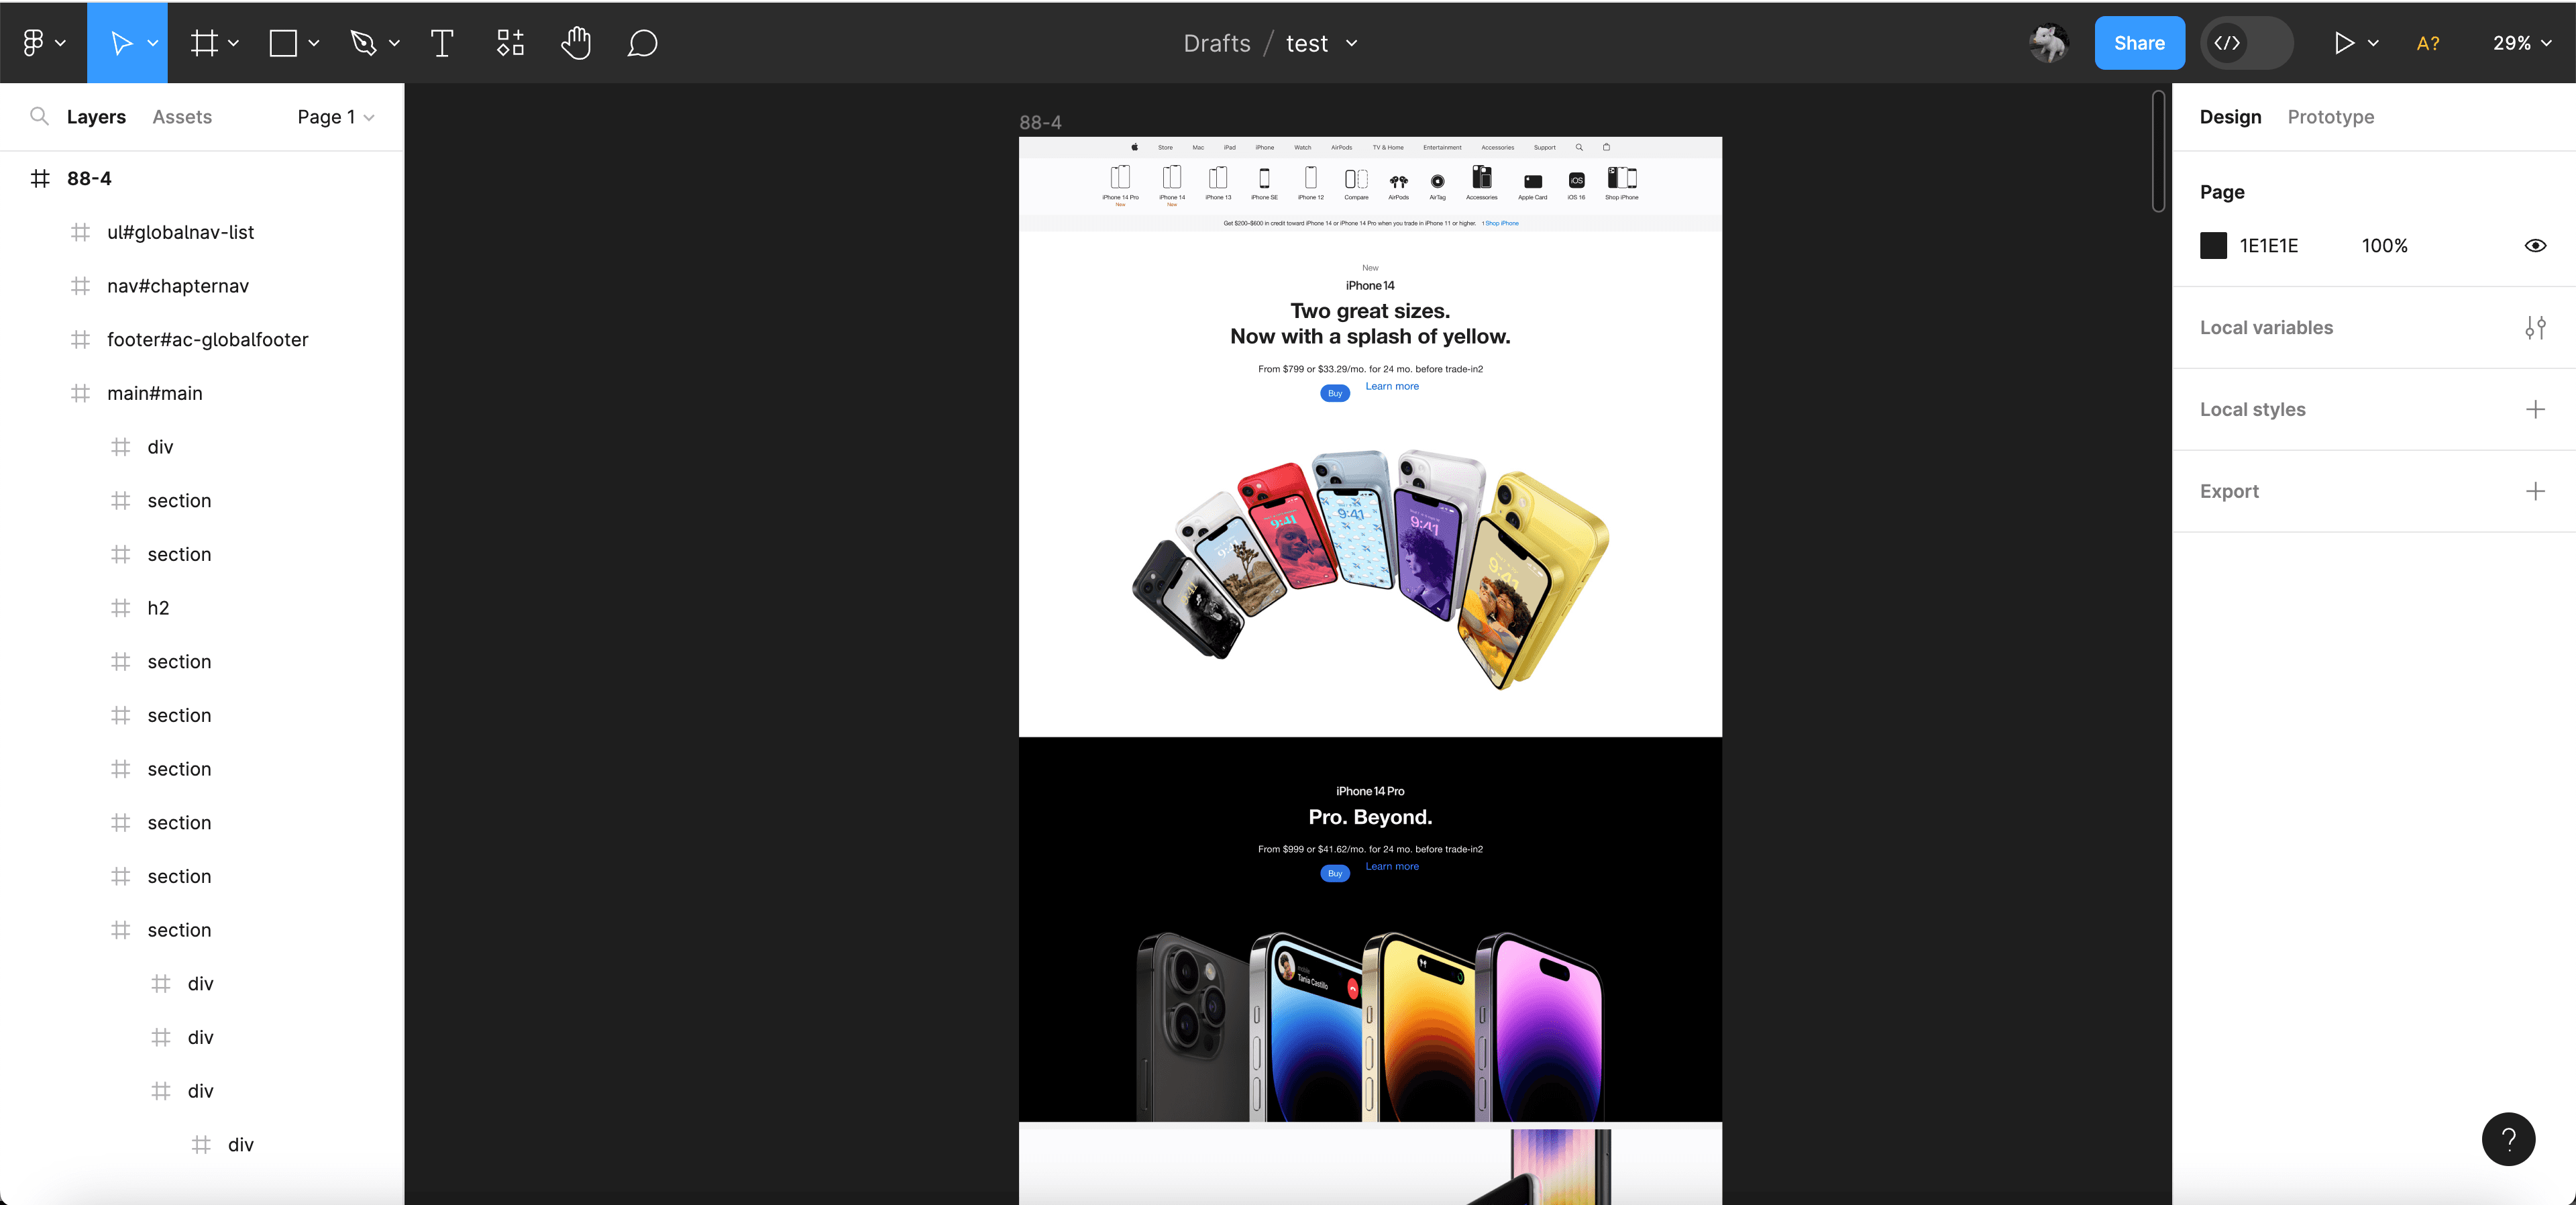This screenshot has width=2576, height=1205.
Task: Click frame icon of 88-4 layer
Action: 40,178
